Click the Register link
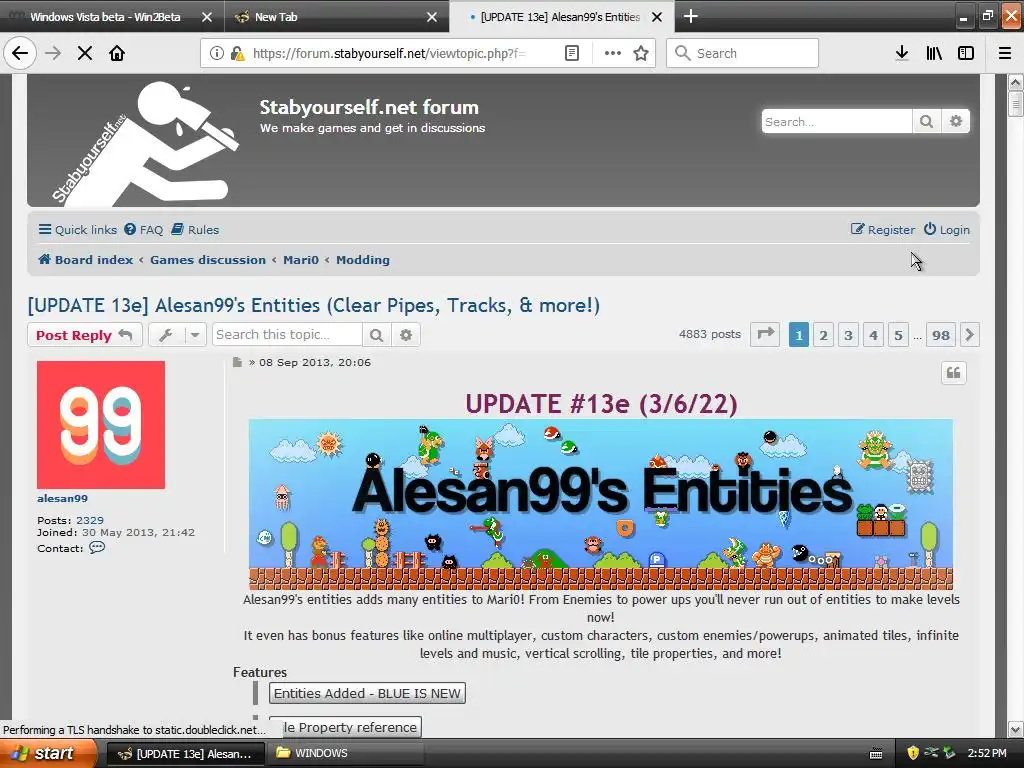Viewport: 1024px width, 768px height. click(x=883, y=229)
